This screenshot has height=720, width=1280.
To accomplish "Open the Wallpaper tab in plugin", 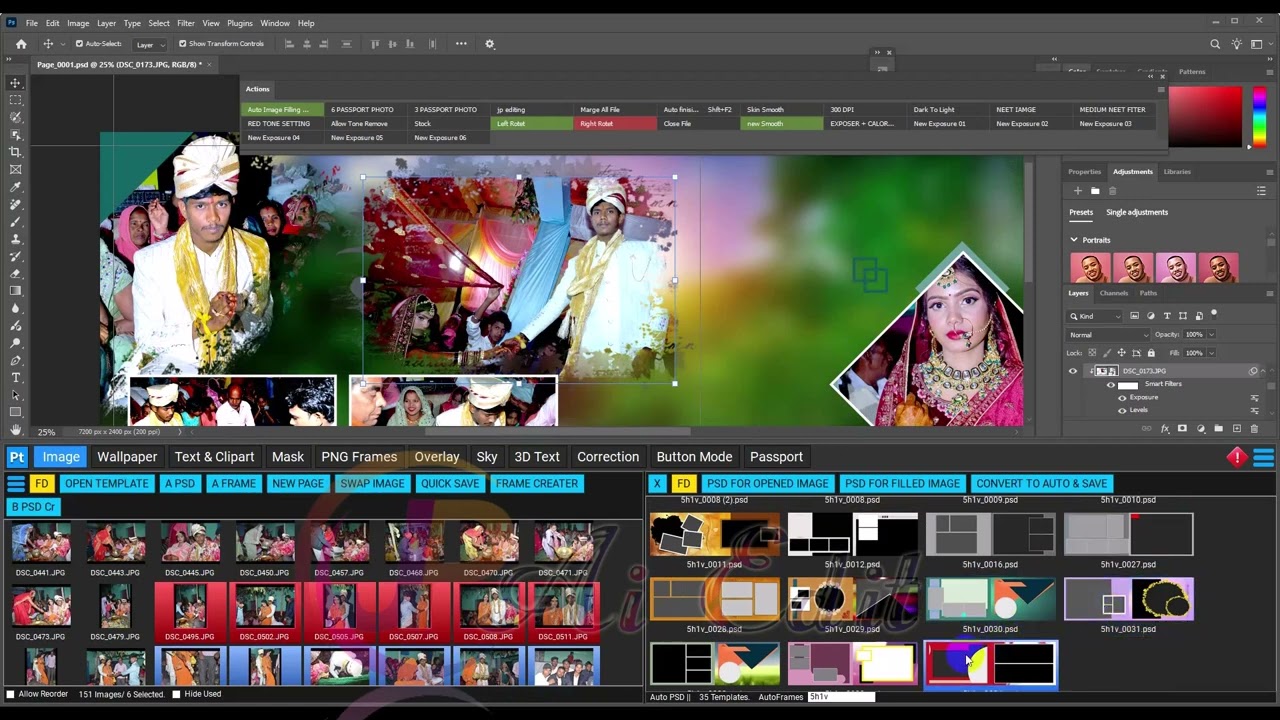I will (x=127, y=457).
